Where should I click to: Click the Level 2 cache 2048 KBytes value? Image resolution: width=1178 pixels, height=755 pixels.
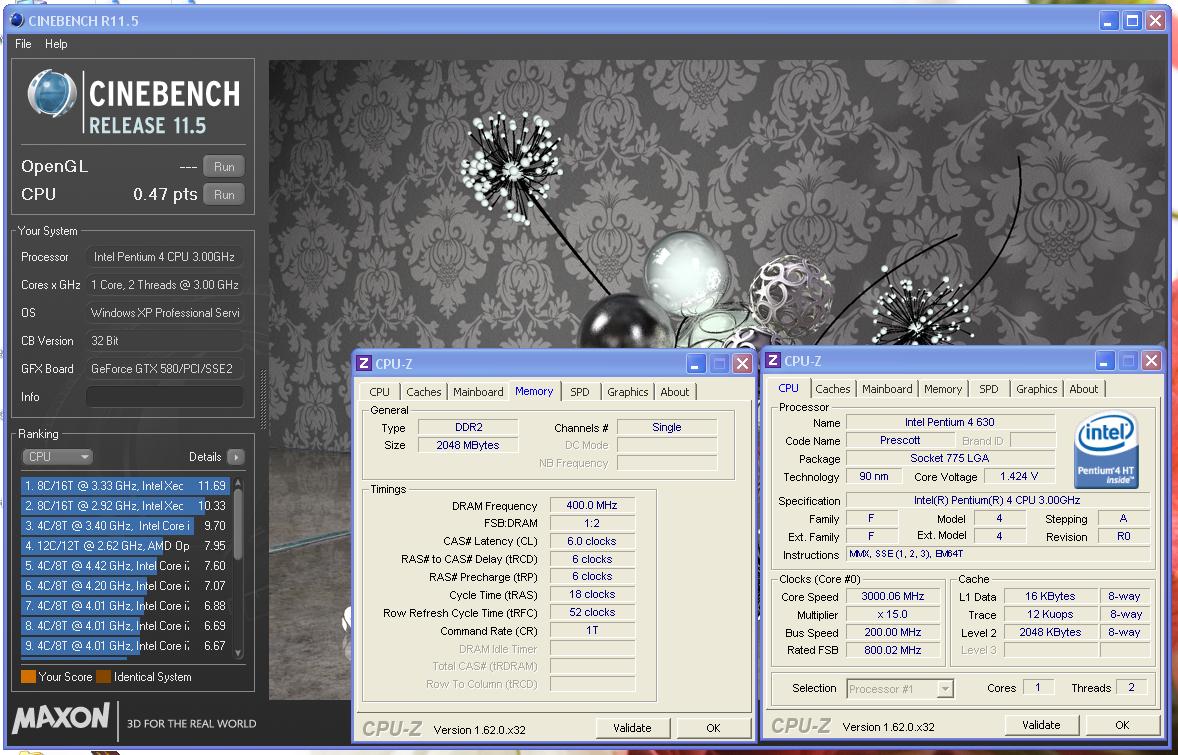point(1050,632)
